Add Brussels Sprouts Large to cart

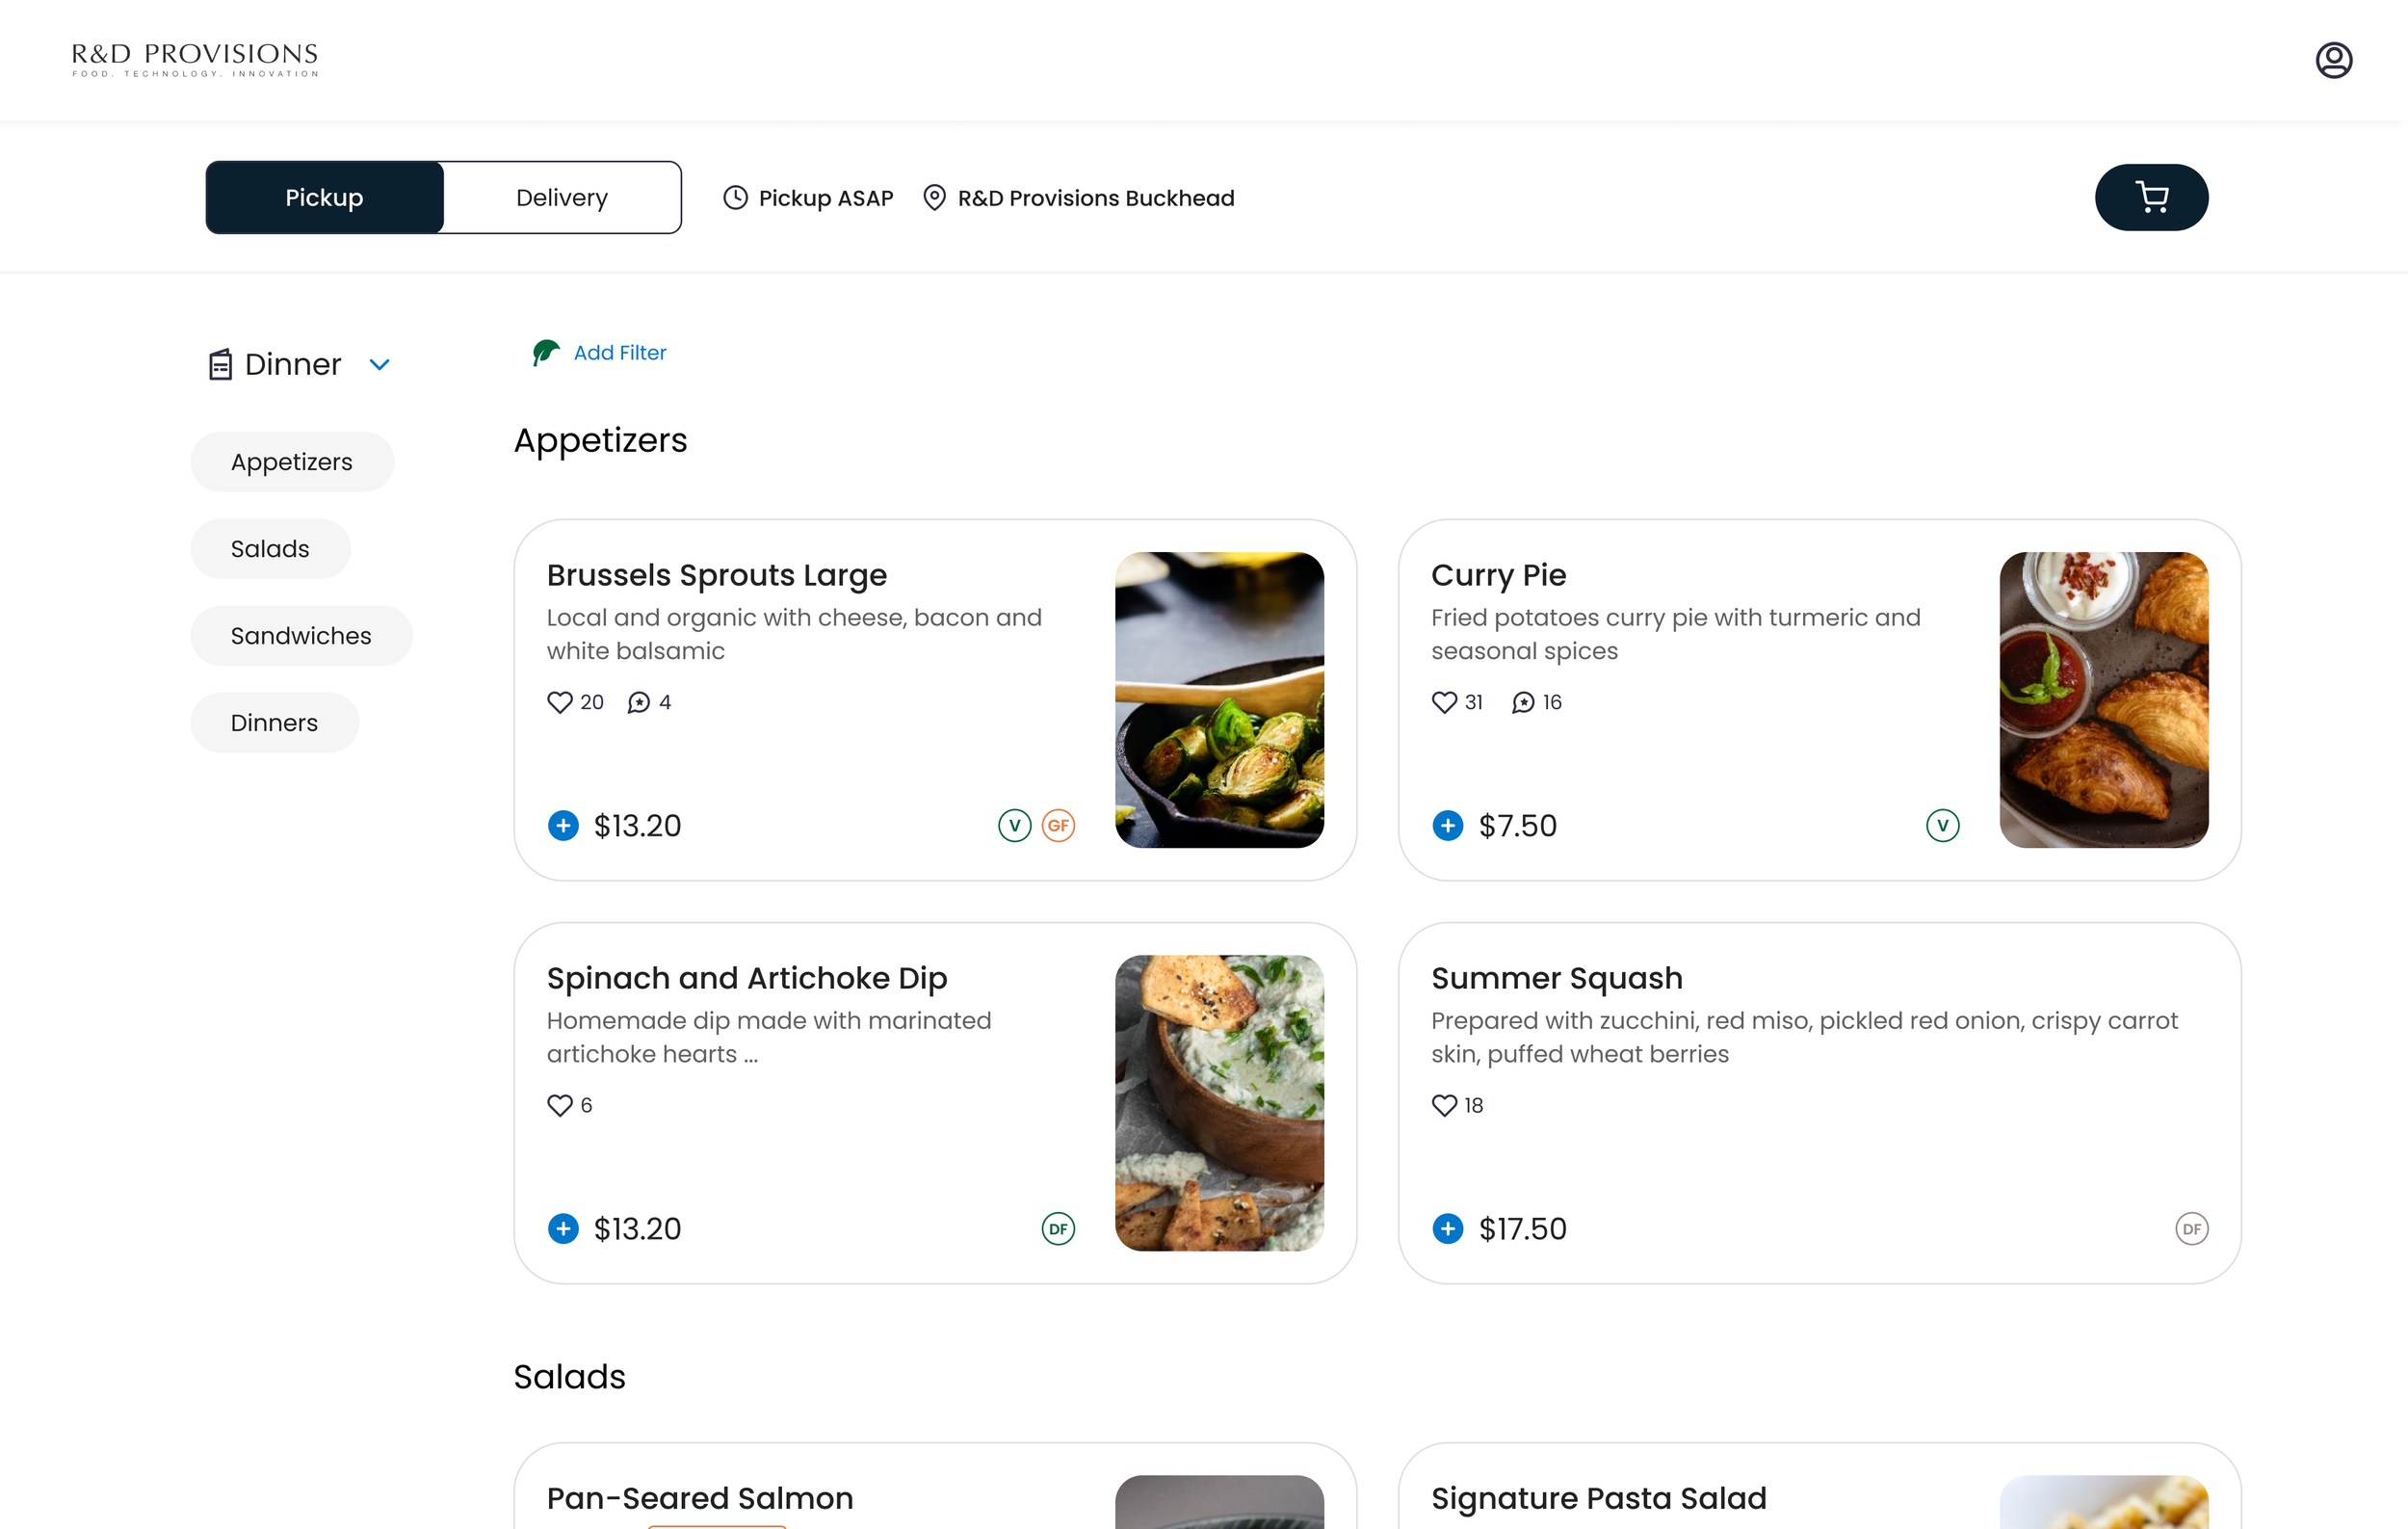tap(563, 825)
